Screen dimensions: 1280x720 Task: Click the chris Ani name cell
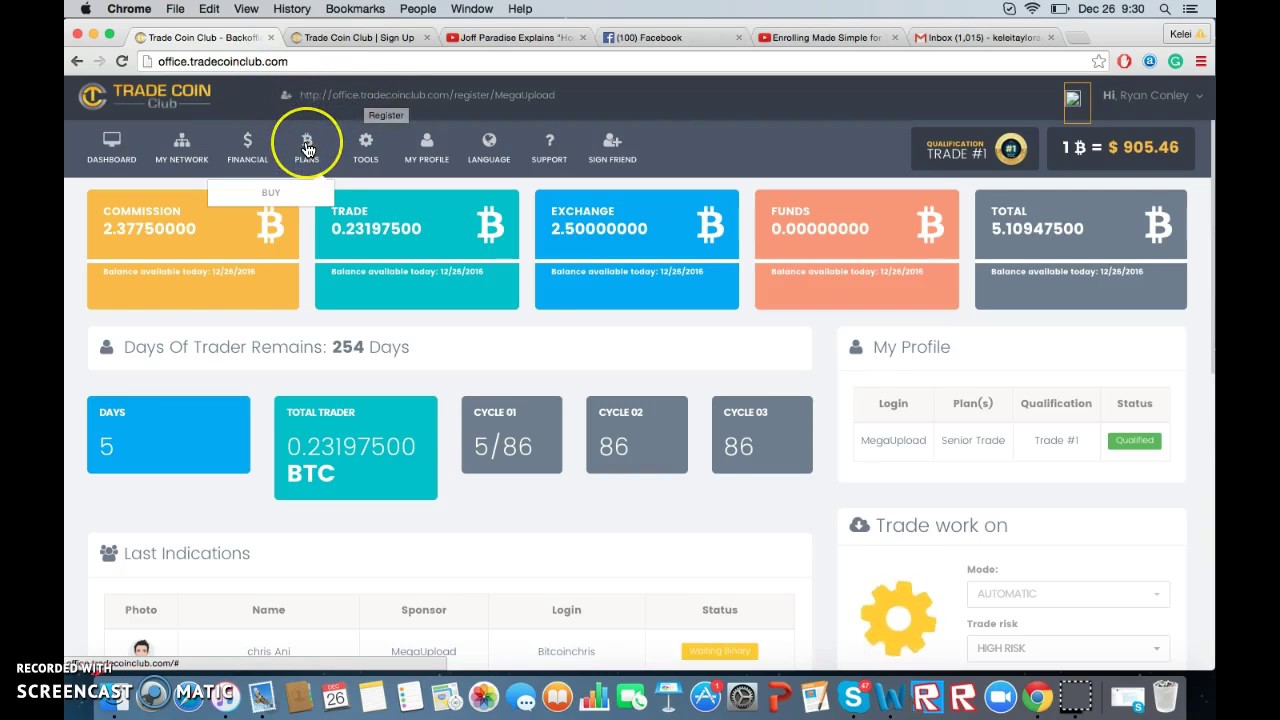pyautogui.click(x=268, y=651)
